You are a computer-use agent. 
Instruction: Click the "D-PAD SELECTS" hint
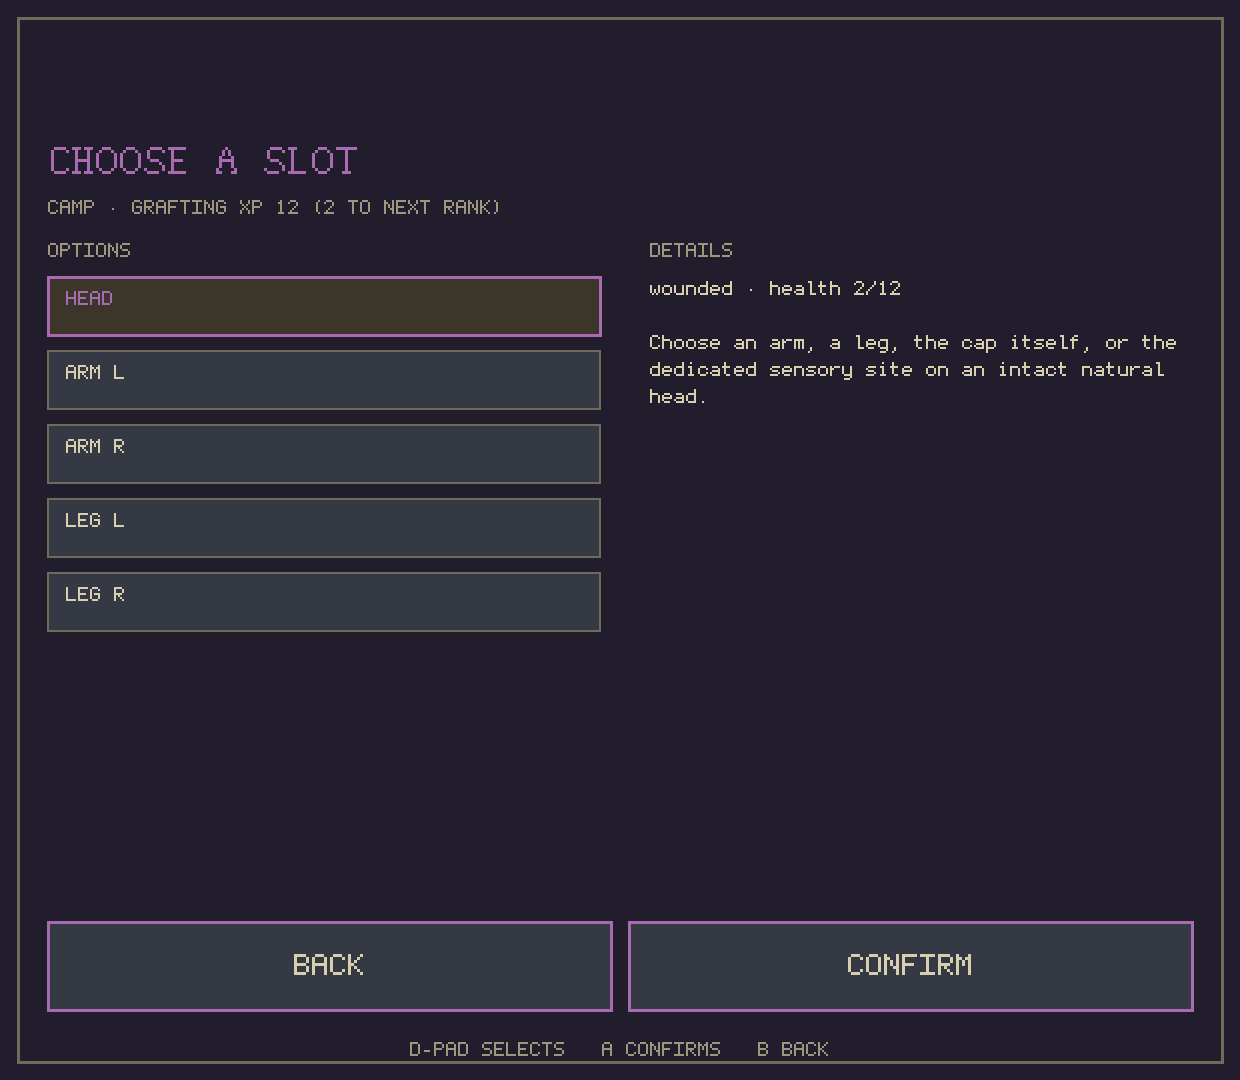pos(487,1049)
